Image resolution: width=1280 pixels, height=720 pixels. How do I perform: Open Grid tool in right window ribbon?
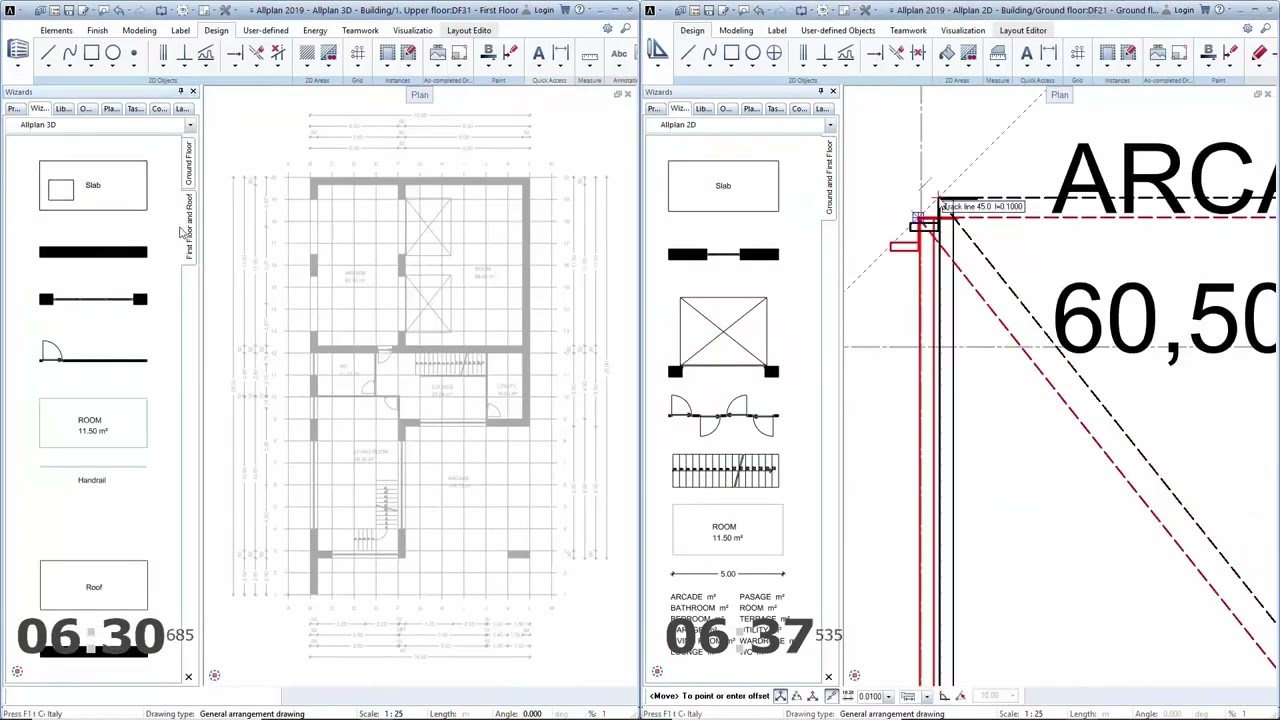[x=1078, y=53]
